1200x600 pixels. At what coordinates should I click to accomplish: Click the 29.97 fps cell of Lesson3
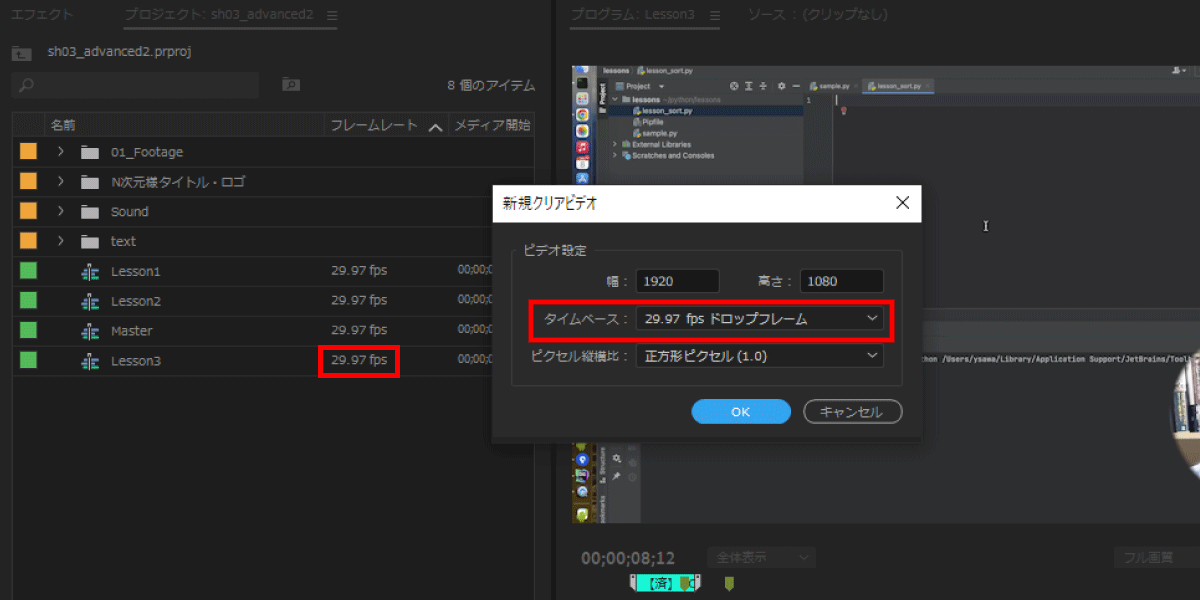(x=359, y=361)
